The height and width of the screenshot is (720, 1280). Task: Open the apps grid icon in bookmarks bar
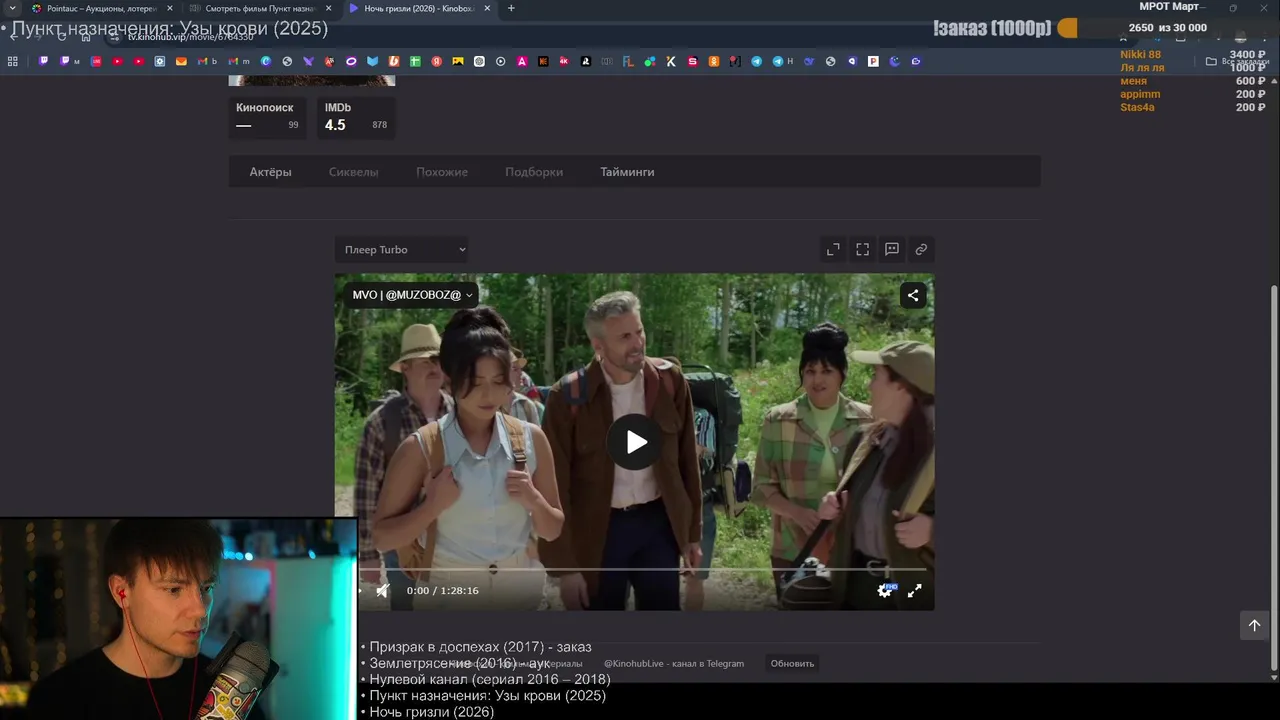point(13,61)
